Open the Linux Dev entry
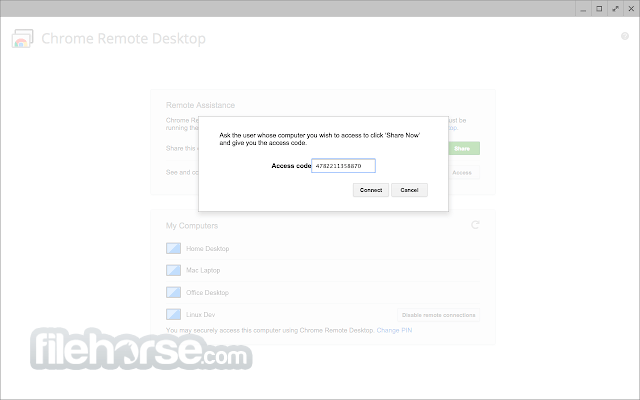This screenshot has width=640, height=400. [x=200, y=315]
